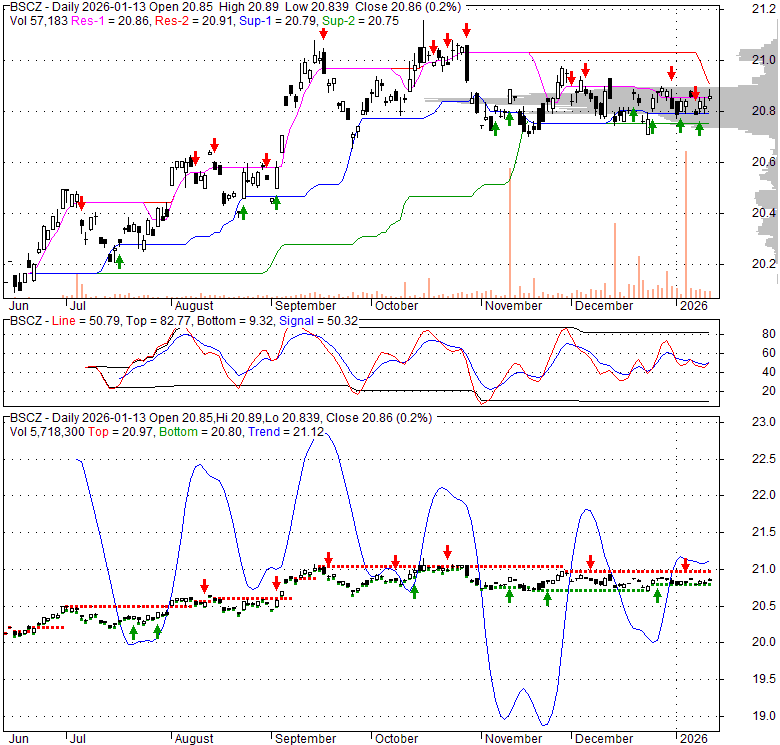Click the Sup-1 = 20.79 legend label

[278, 21]
